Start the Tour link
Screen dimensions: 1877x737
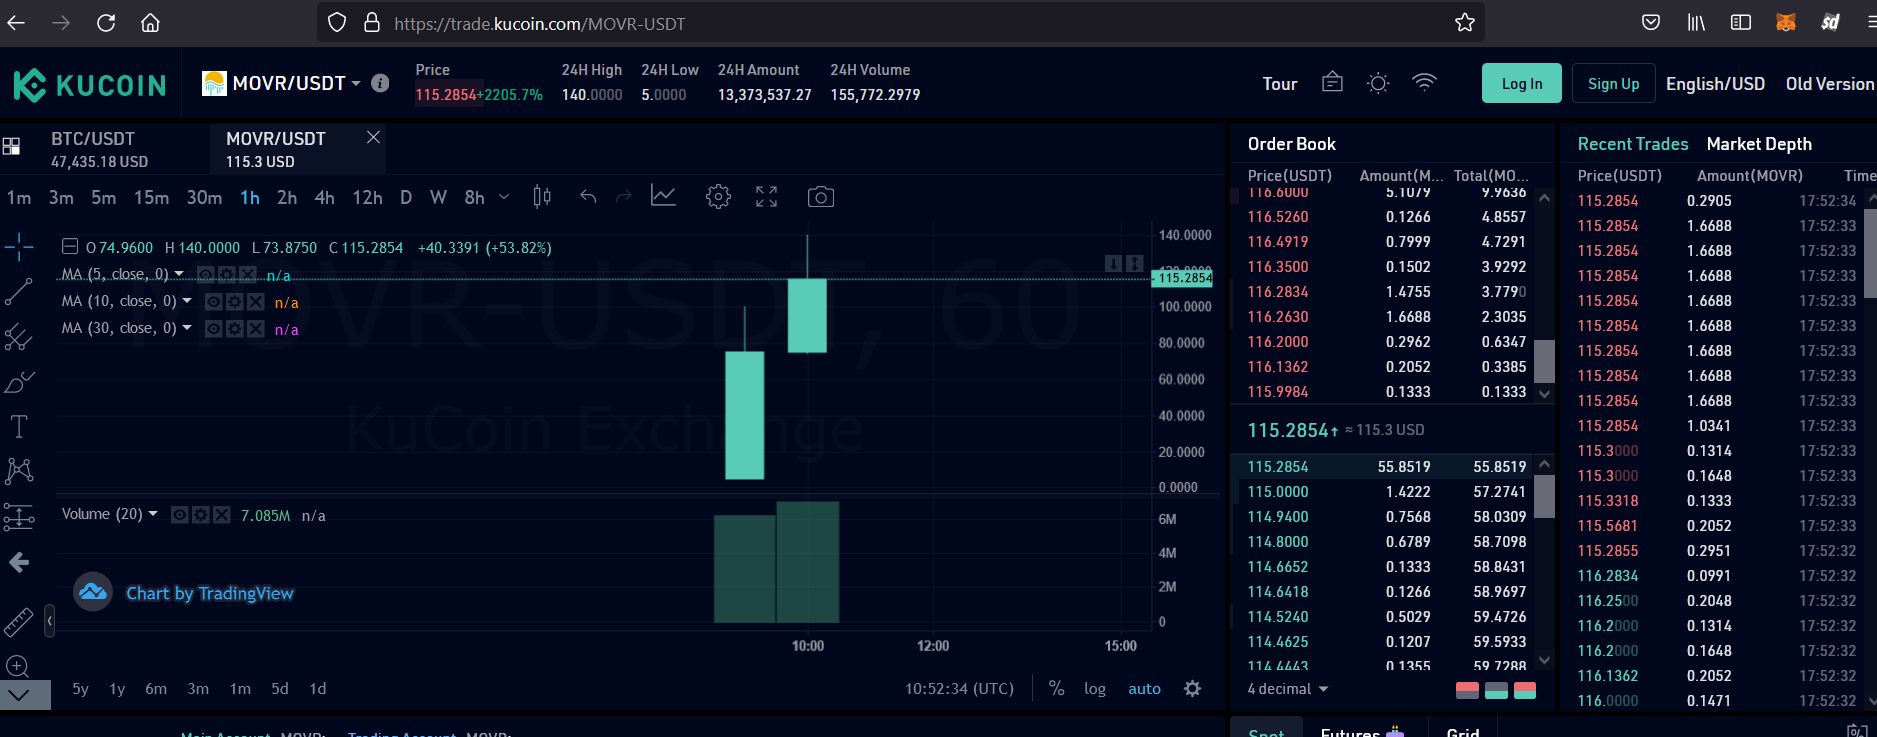[1279, 84]
